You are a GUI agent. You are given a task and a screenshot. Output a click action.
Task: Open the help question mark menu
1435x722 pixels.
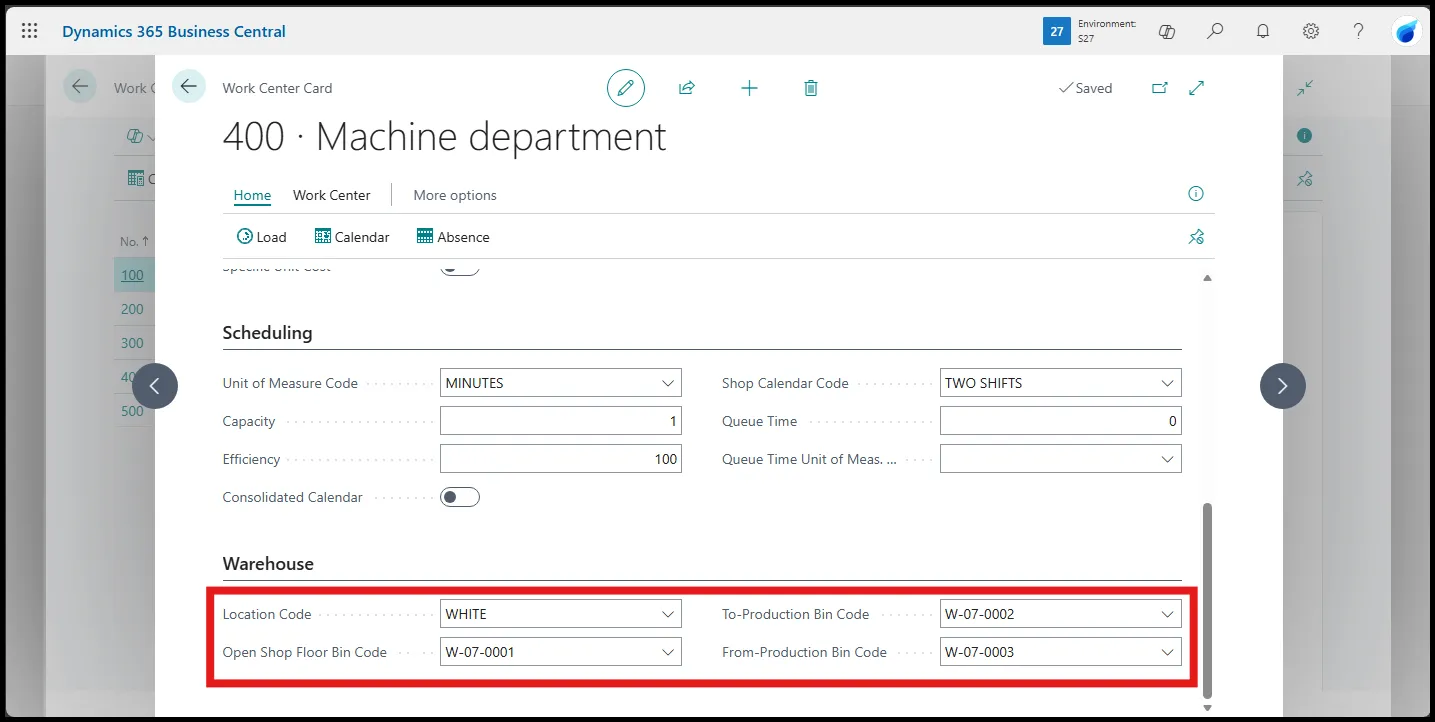[1358, 31]
